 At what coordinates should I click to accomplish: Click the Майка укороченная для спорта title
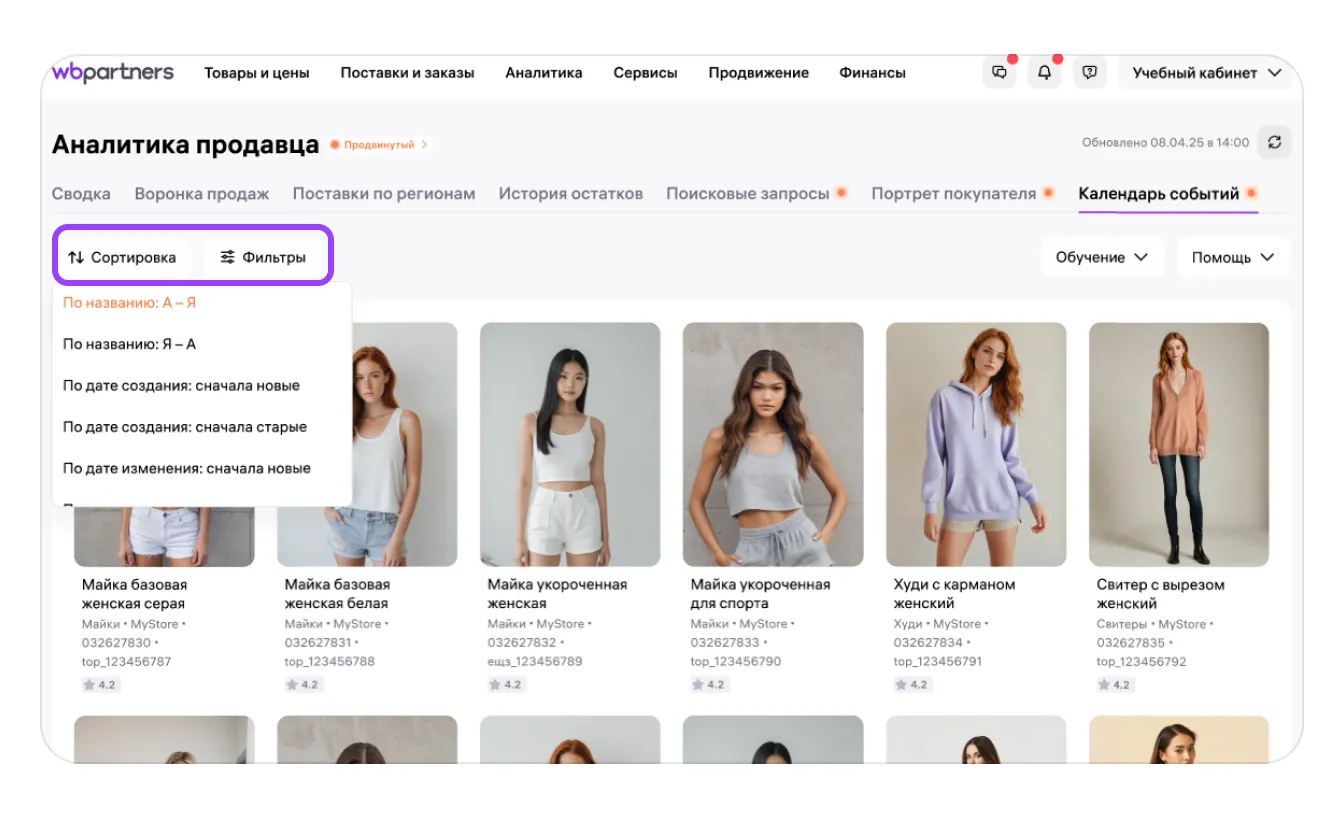[760, 593]
